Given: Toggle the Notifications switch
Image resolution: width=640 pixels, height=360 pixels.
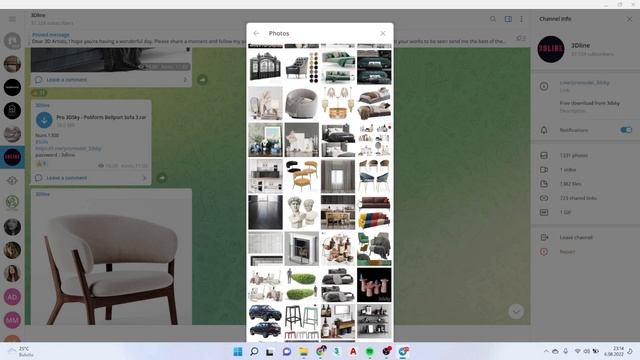Looking at the screenshot, I should [x=626, y=130].
